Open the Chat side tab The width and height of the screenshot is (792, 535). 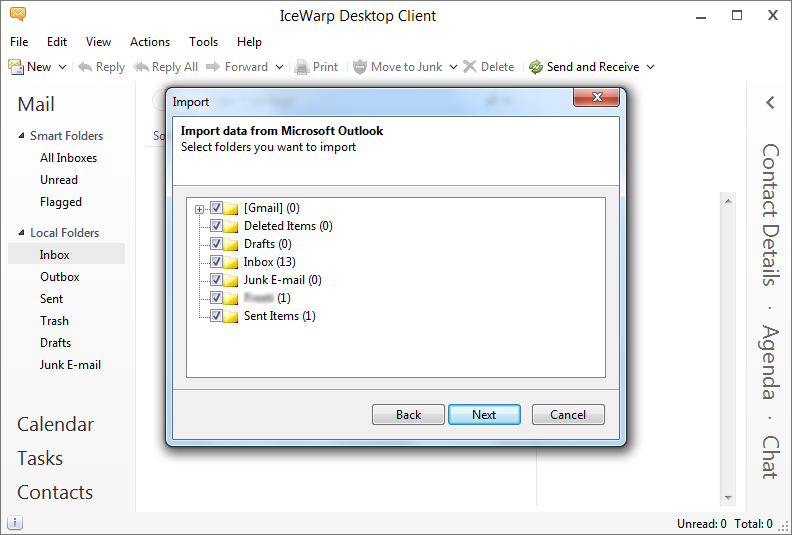[770, 457]
